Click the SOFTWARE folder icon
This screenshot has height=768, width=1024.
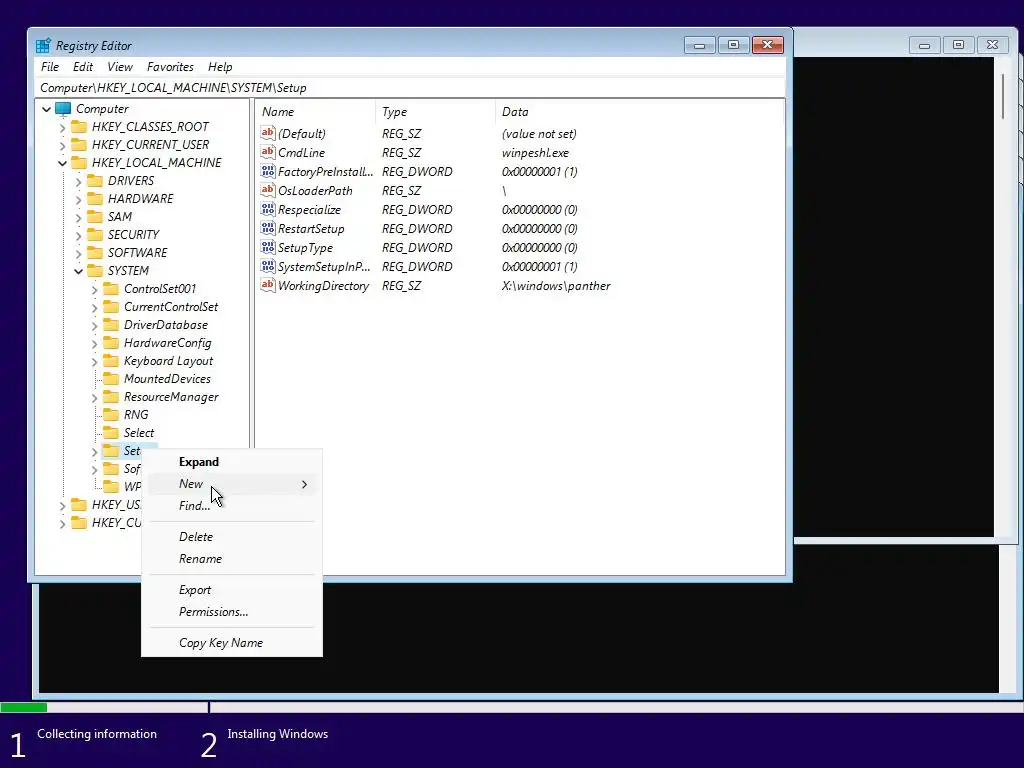(95, 253)
